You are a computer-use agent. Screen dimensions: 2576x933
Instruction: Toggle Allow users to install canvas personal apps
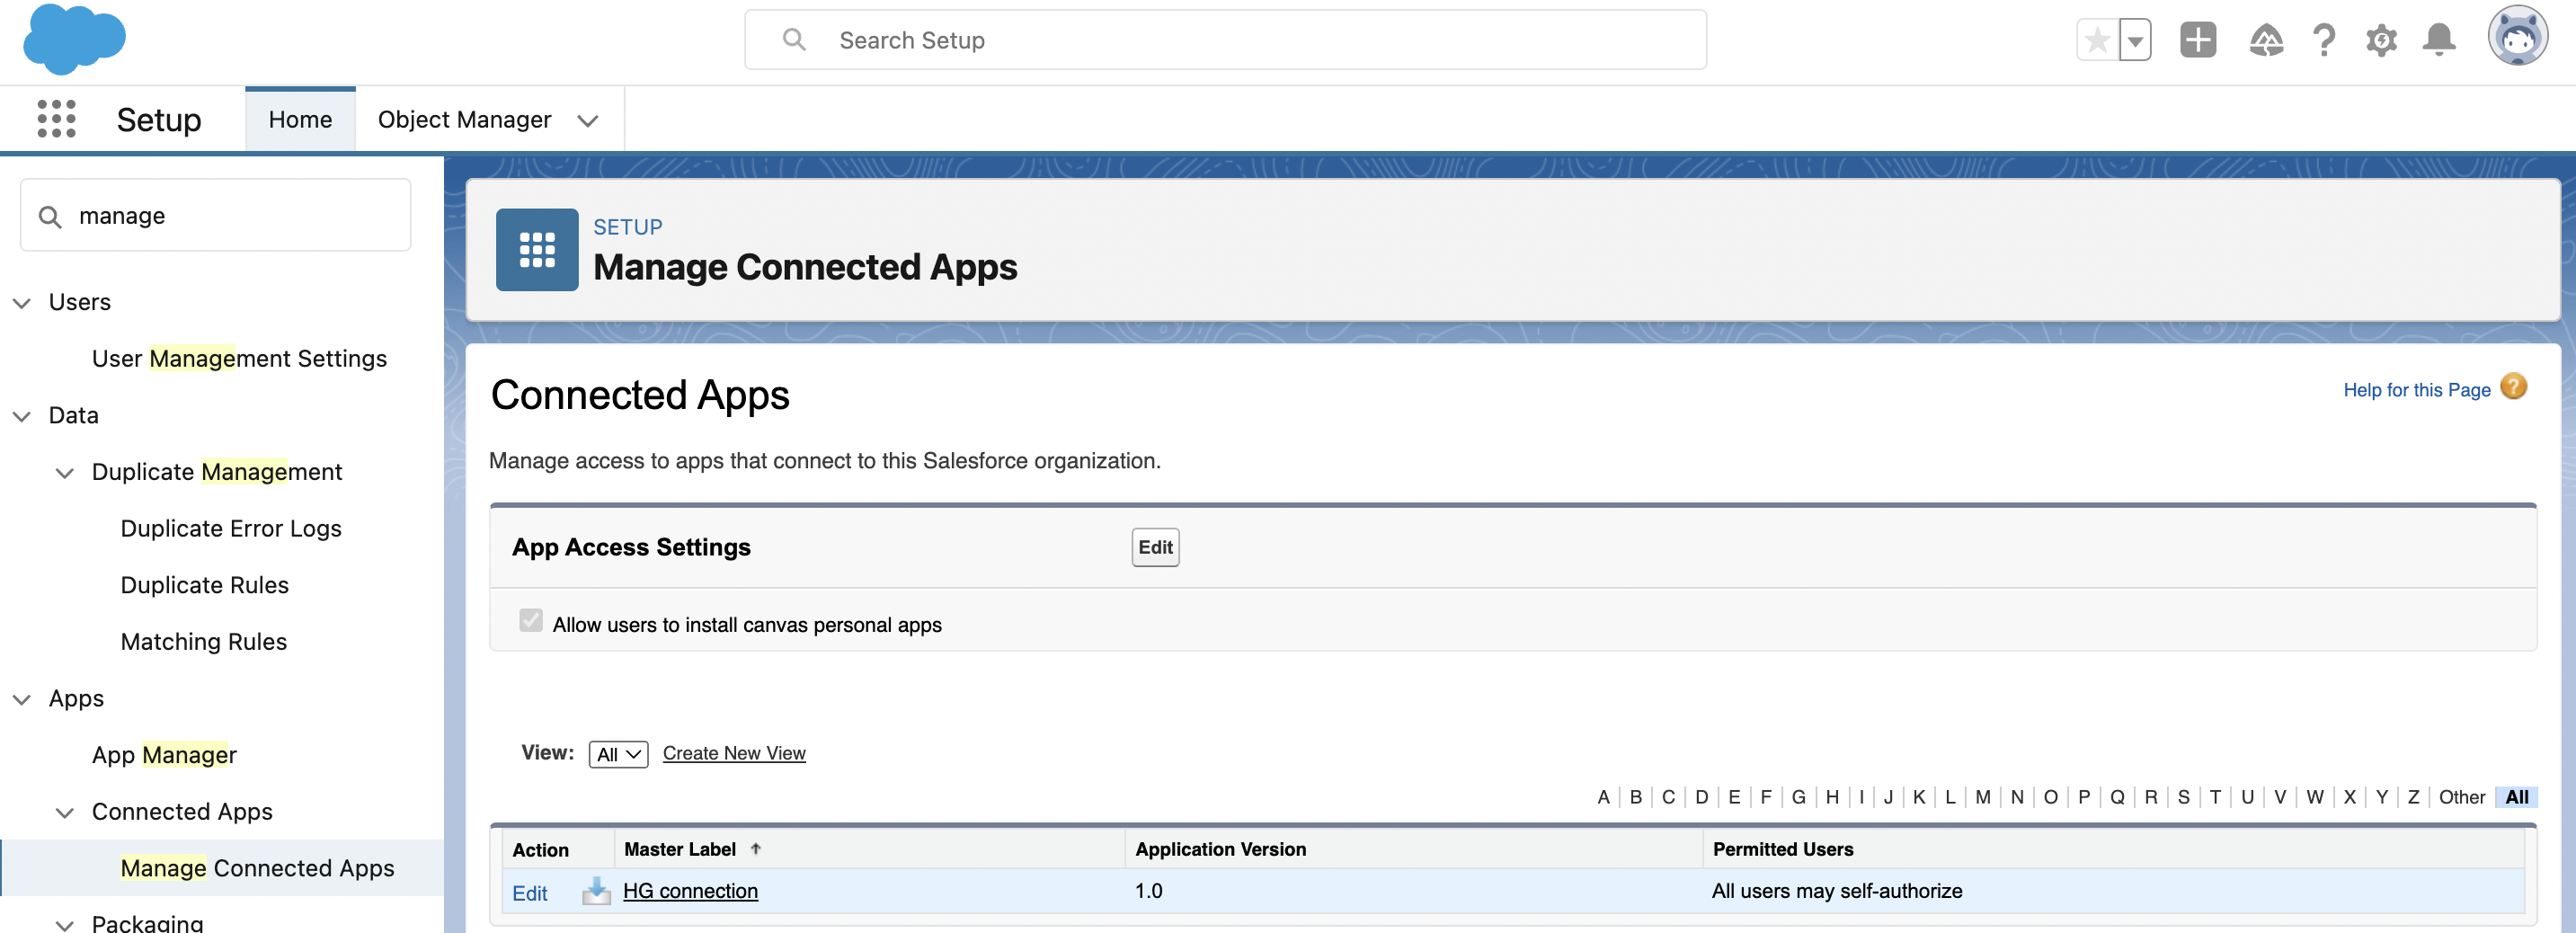click(x=531, y=621)
